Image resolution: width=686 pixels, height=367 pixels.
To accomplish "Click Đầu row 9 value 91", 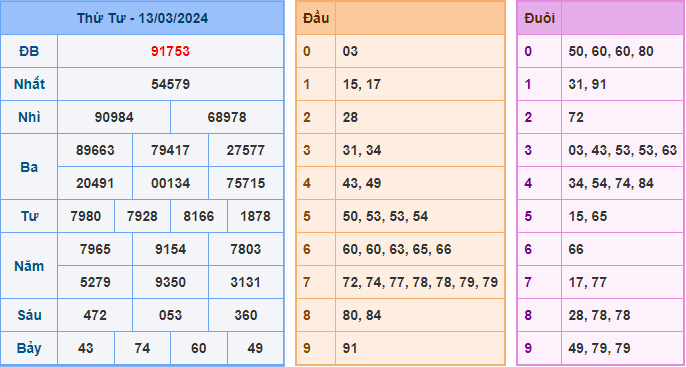I will [x=350, y=348].
